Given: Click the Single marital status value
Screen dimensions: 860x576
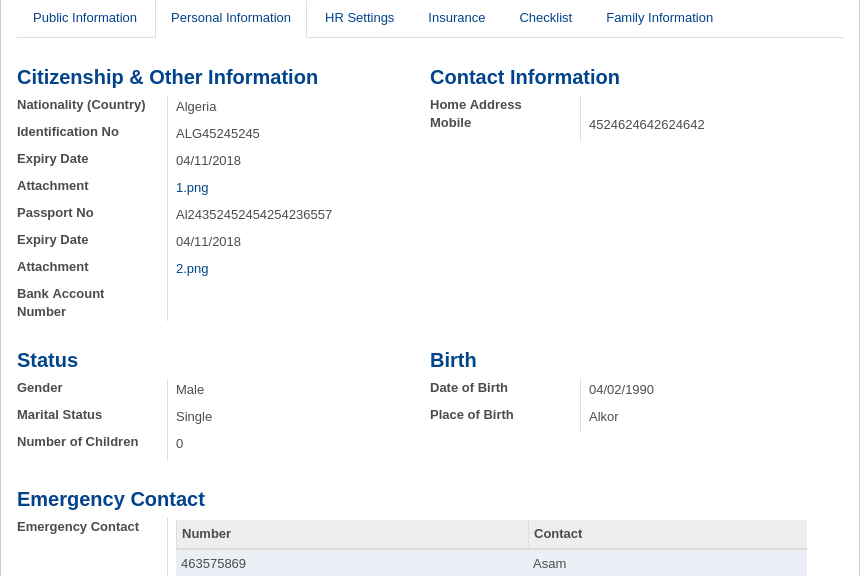Looking at the screenshot, I should coord(194,417).
